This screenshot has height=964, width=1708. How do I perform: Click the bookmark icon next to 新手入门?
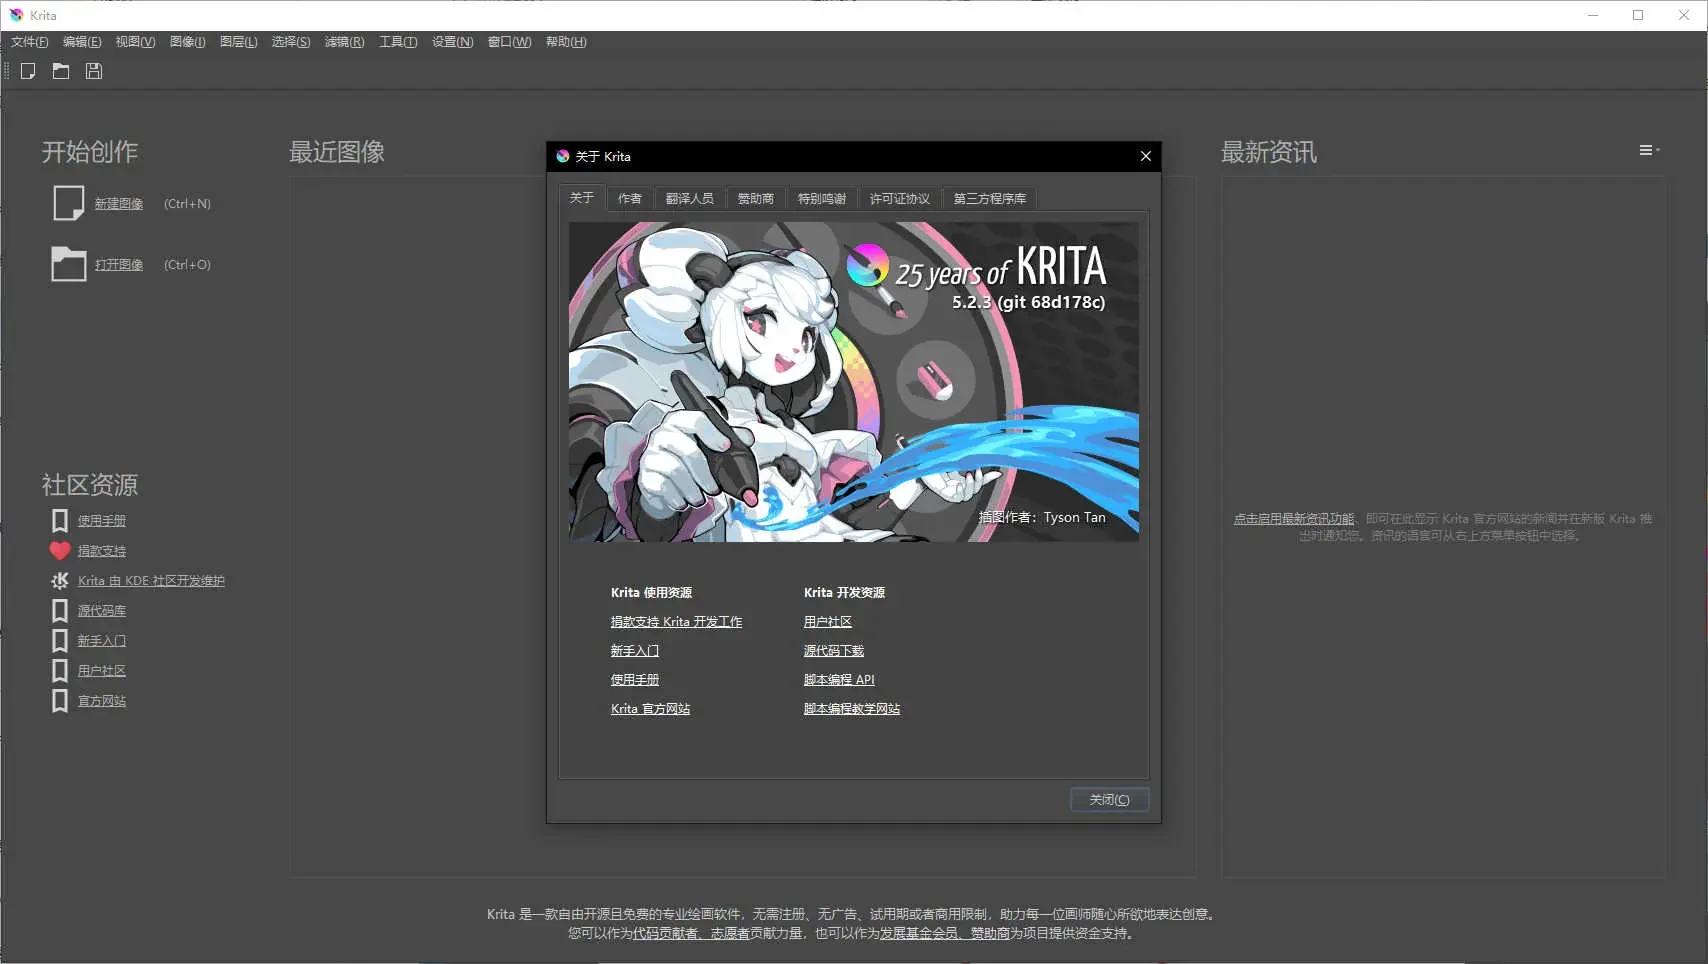coord(60,640)
